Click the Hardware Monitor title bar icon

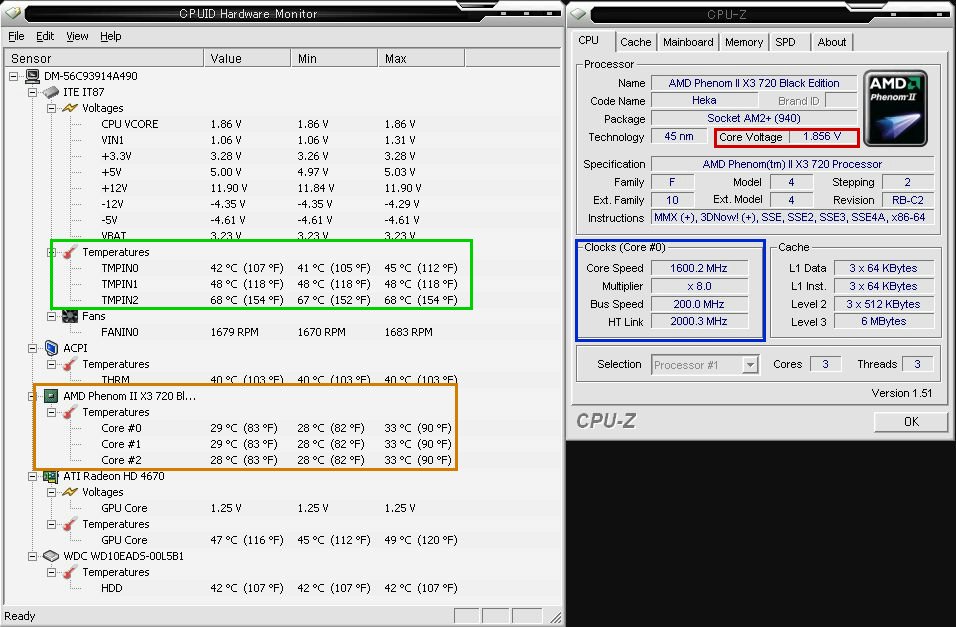coord(13,13)
